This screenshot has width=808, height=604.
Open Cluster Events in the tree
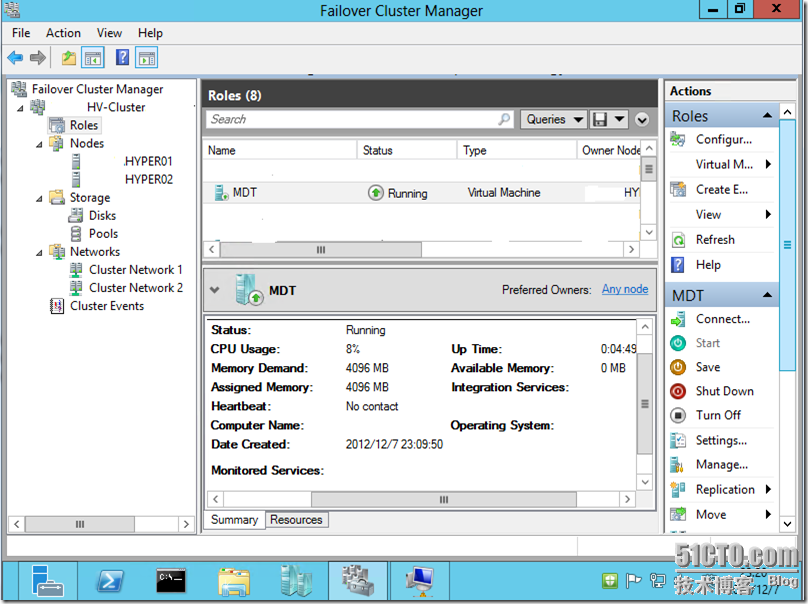(107, 306)
